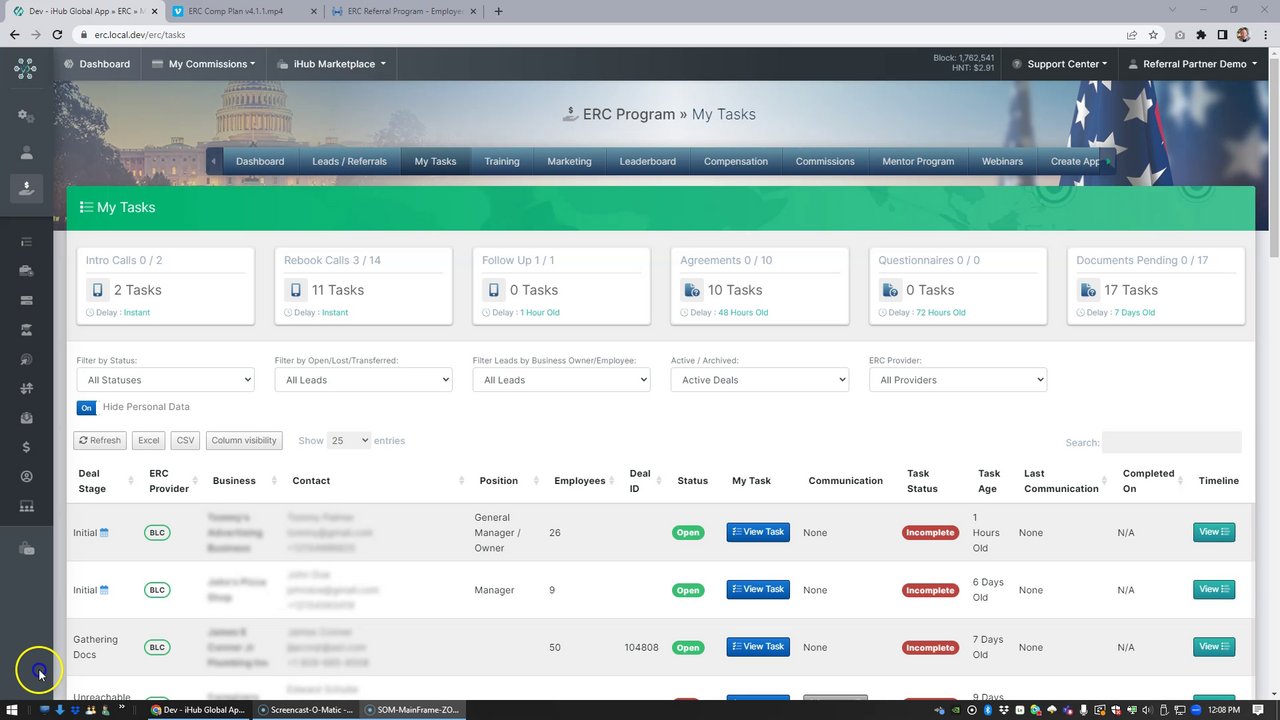Screen dimensions: 1280x720
Task: Open the task list sidebar icon
Action: click(x=26, y=242)
